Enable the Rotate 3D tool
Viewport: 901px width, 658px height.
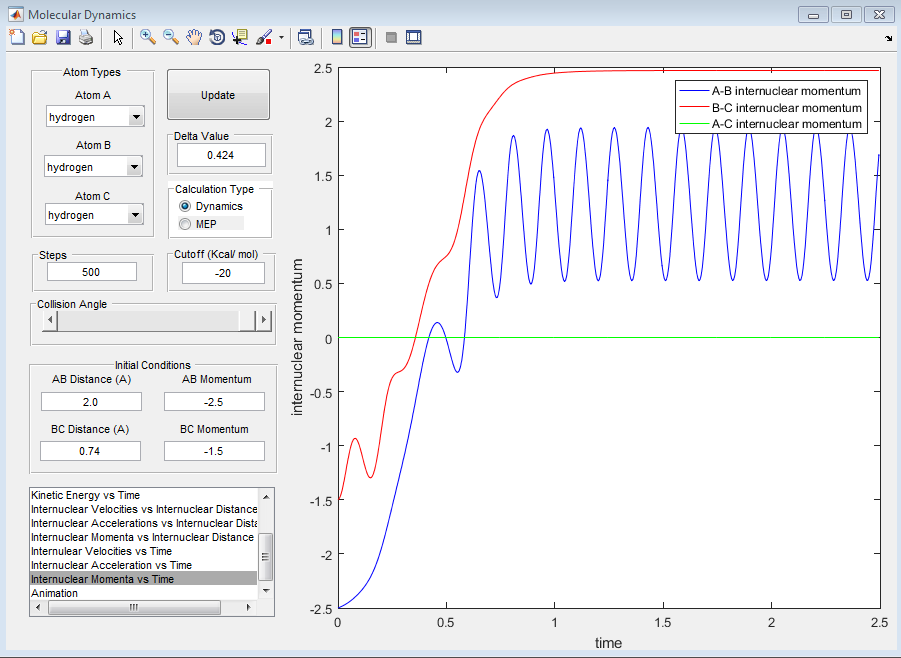(x=217, y=37)
